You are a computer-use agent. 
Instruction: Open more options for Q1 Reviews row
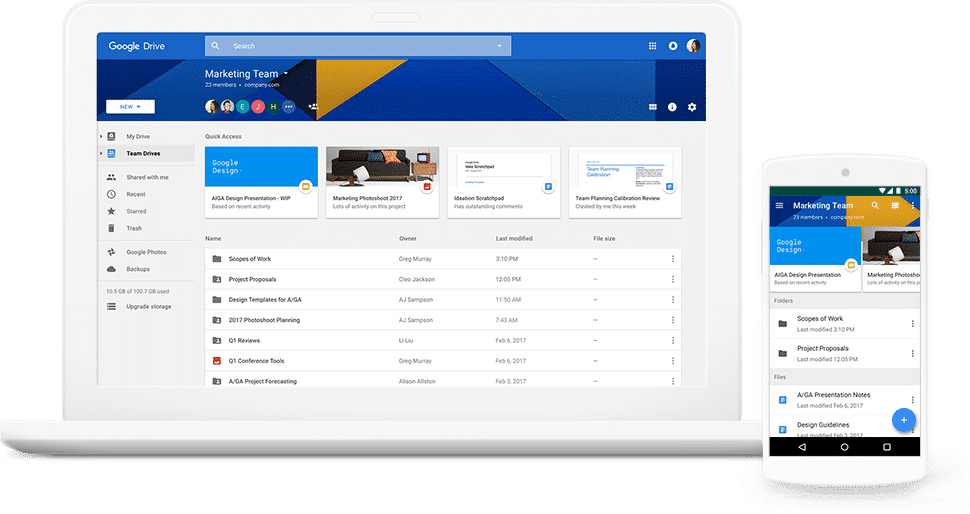coord(672,340)
